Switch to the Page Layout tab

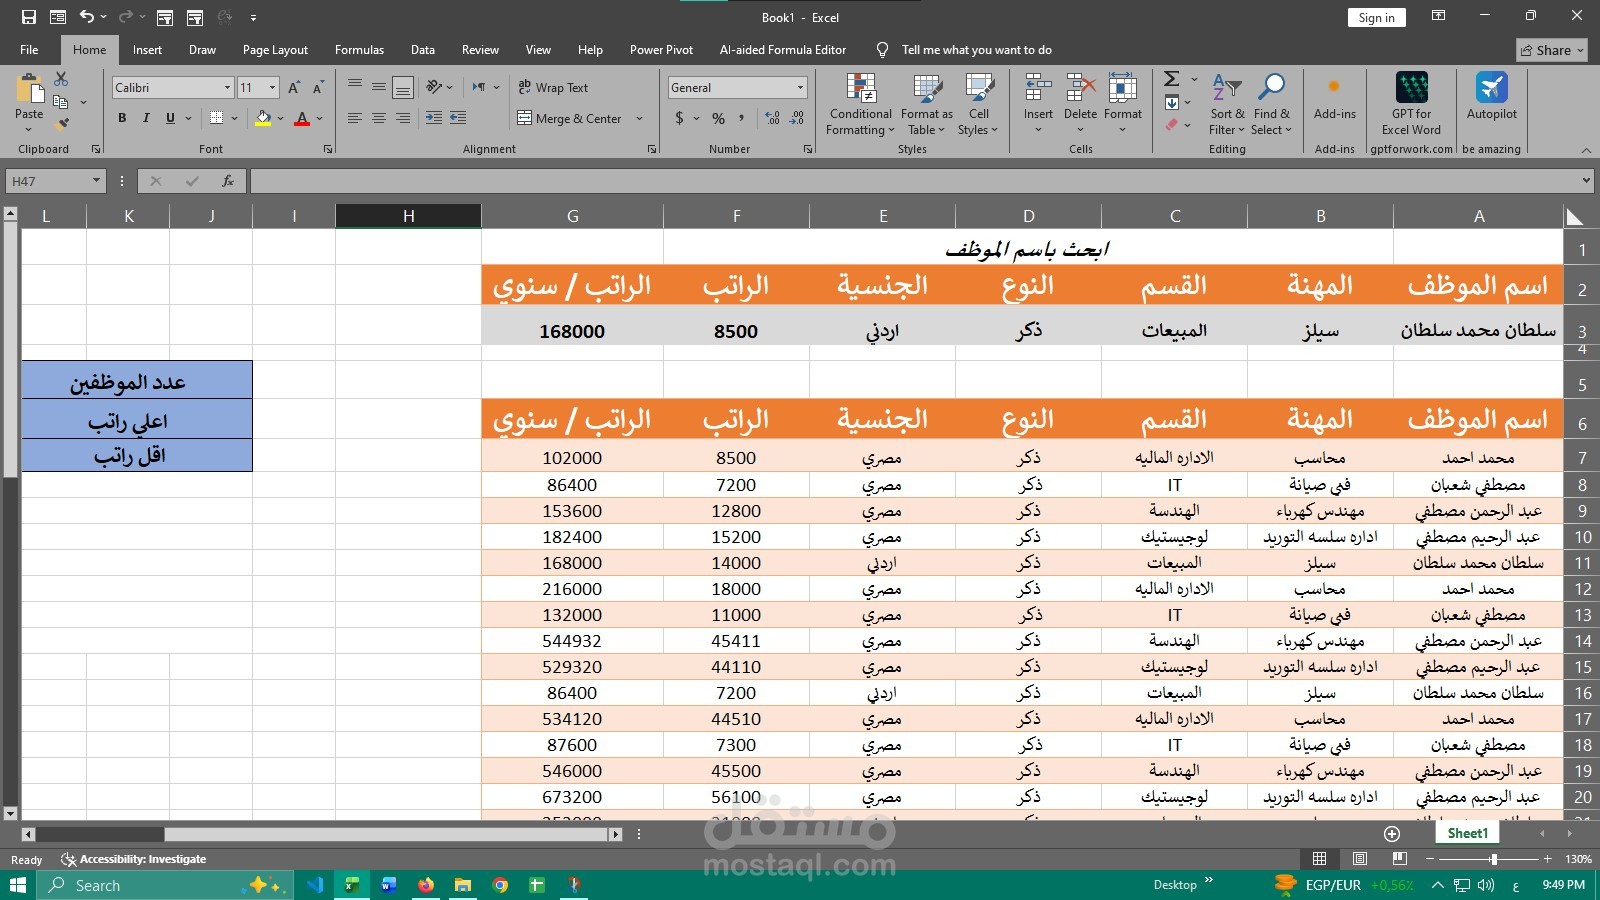275,50
